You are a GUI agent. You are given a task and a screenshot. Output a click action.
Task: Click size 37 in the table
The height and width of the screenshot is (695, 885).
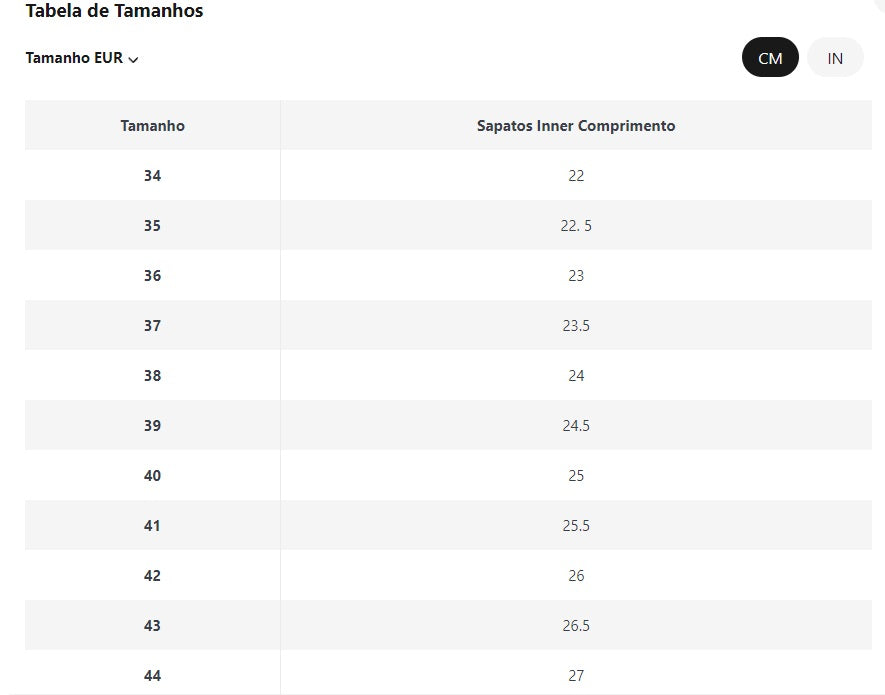[152, 326]
